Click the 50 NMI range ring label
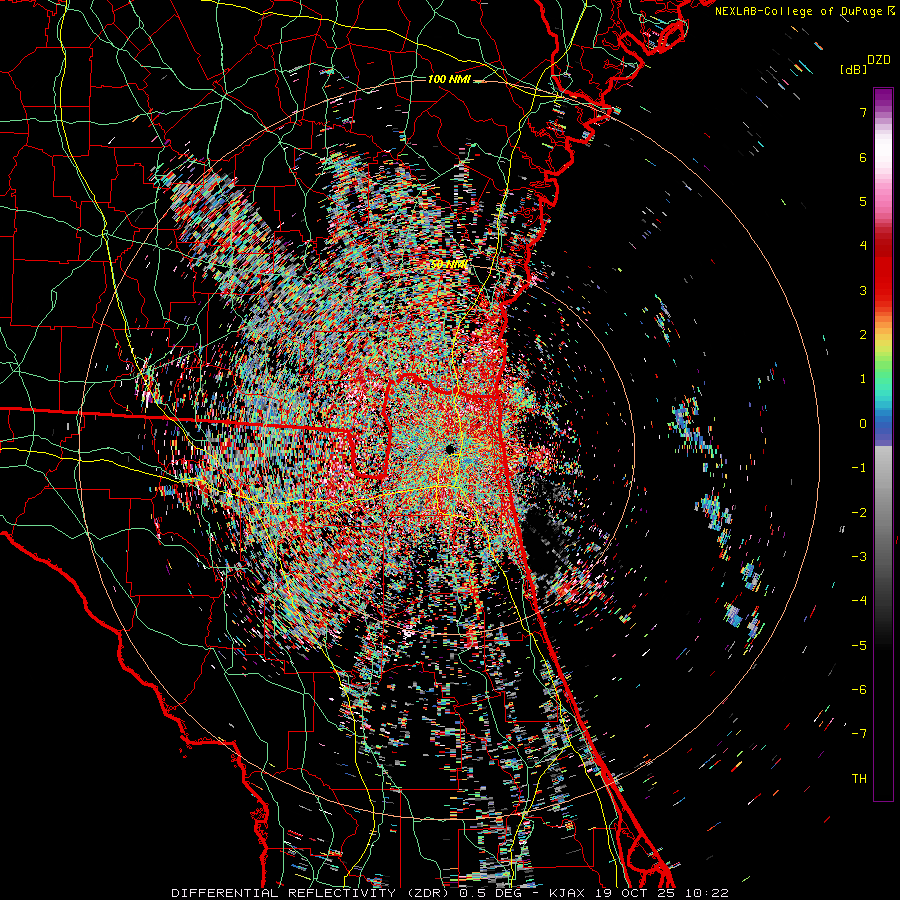 [449, 265]
